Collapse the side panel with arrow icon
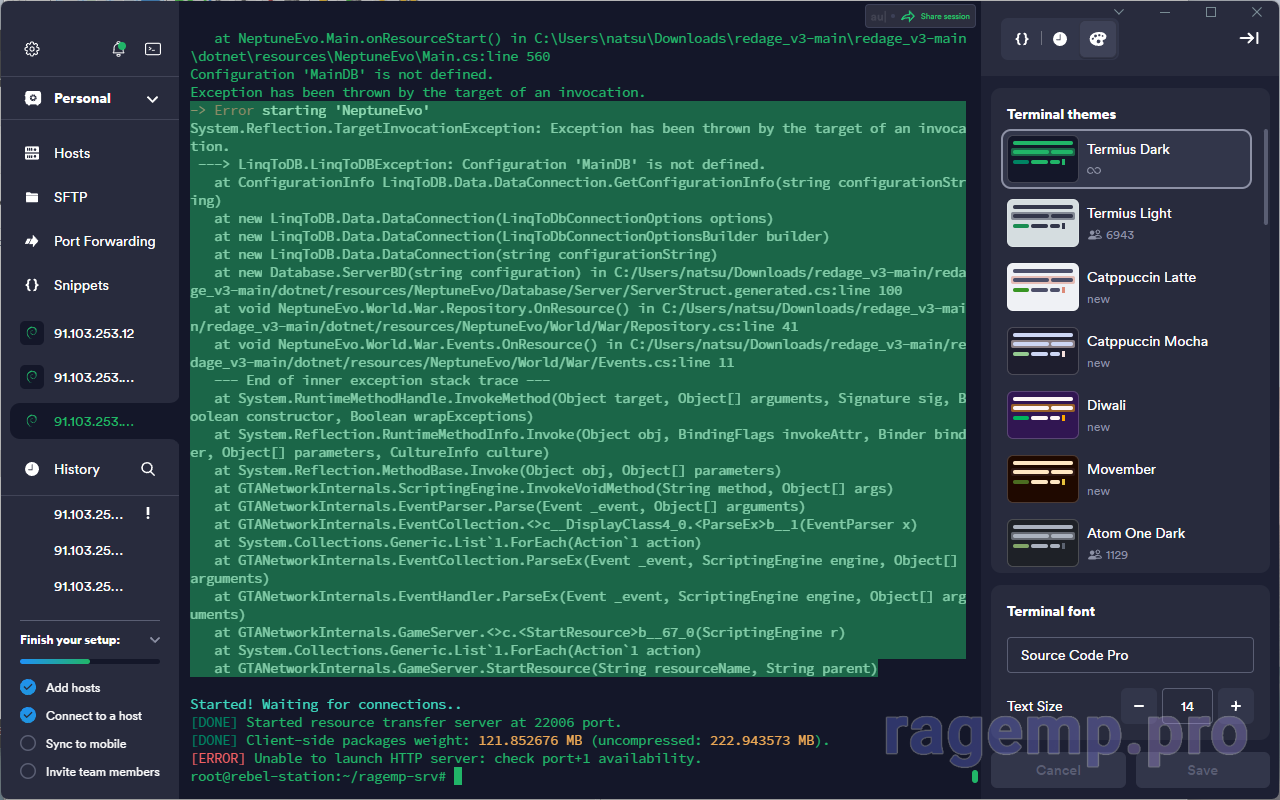This screenshot has height=800, width=1280. click(x=1248, y=38)
